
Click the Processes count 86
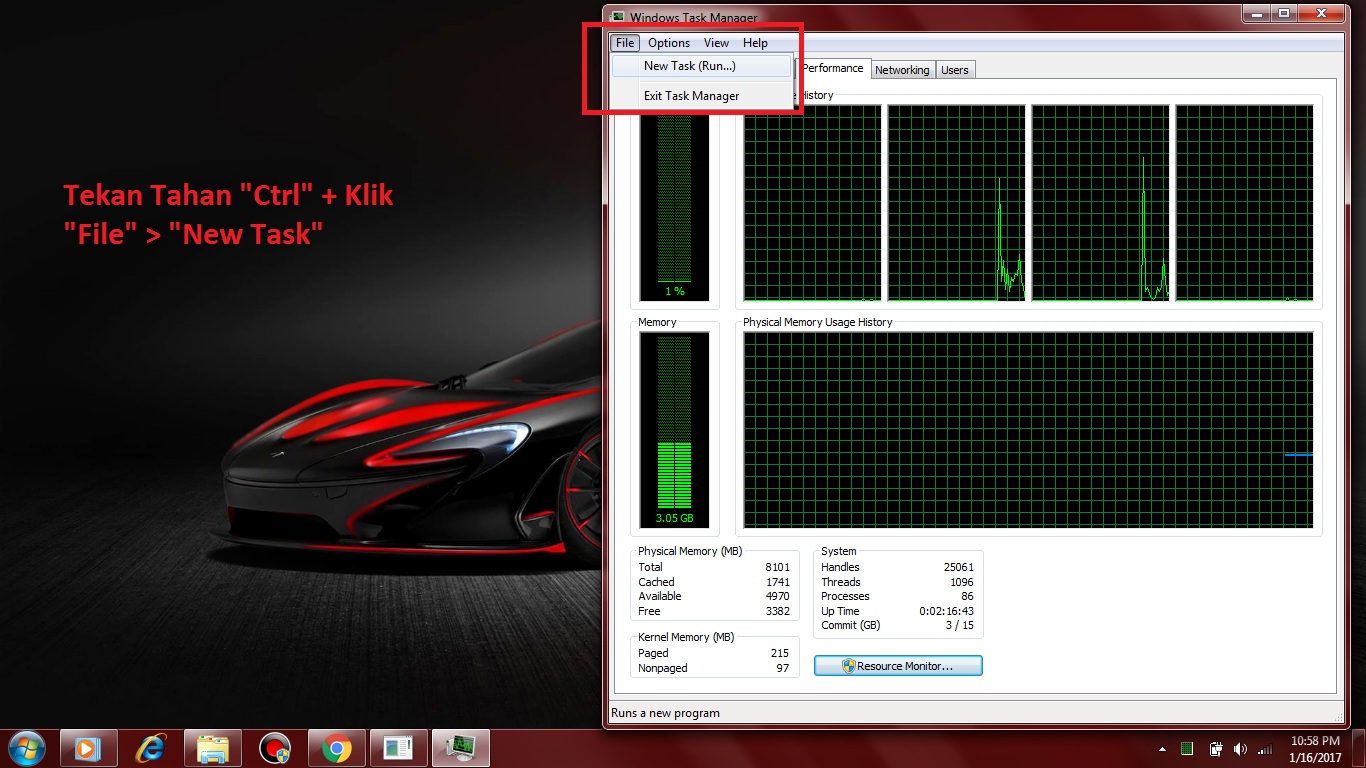tap(967, 596)
